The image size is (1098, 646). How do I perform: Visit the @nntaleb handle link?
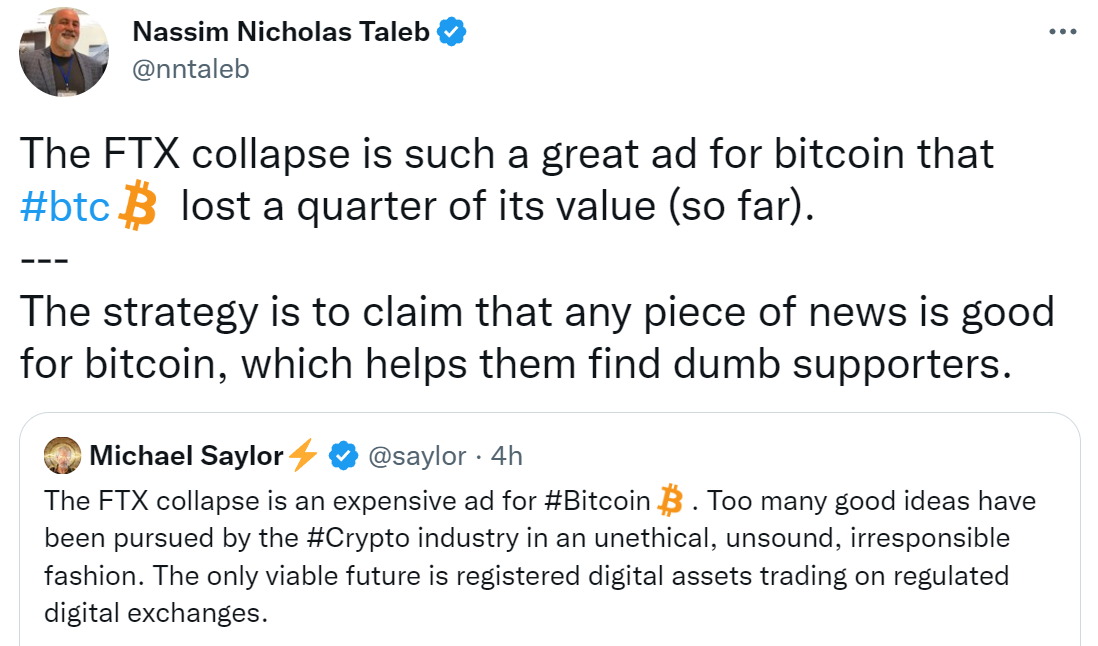coord(190,68)
